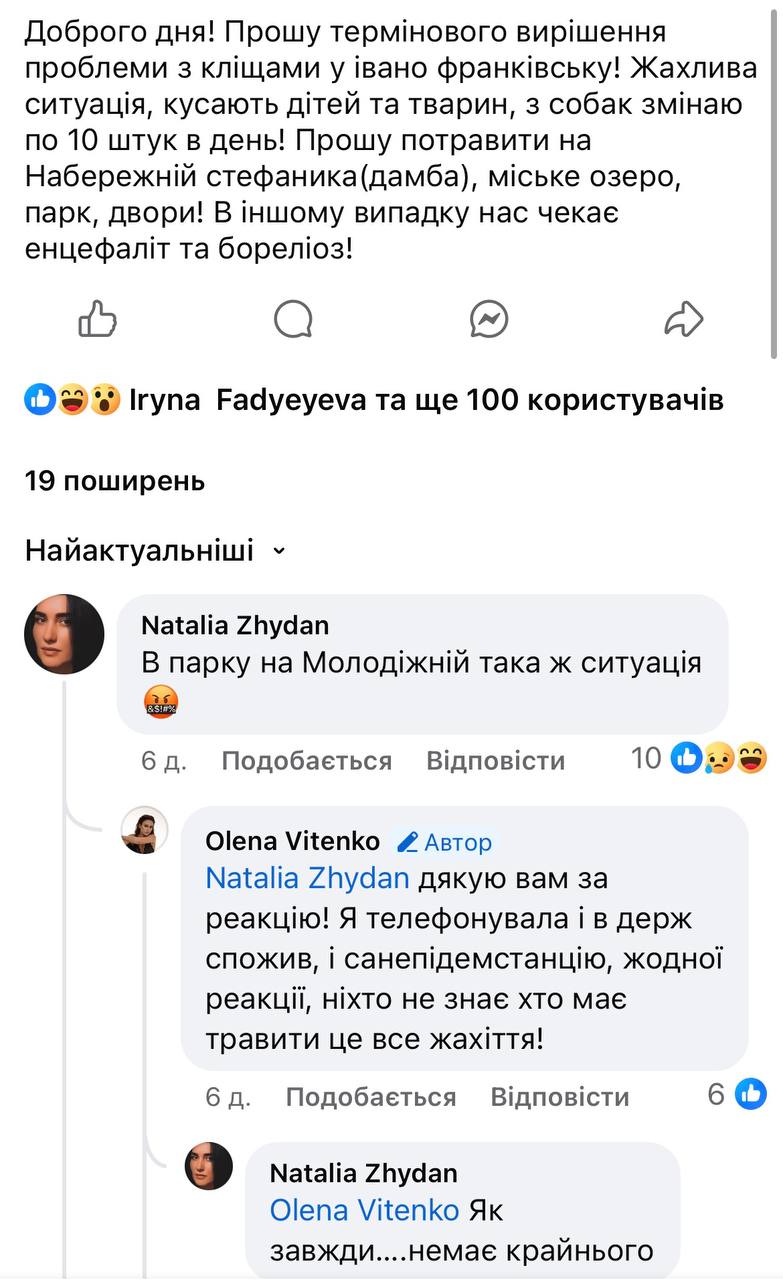The width and height of the screenshot is (783, 1280).
Task: Open Olena Vitenko's profile name link
Action: 292,841
